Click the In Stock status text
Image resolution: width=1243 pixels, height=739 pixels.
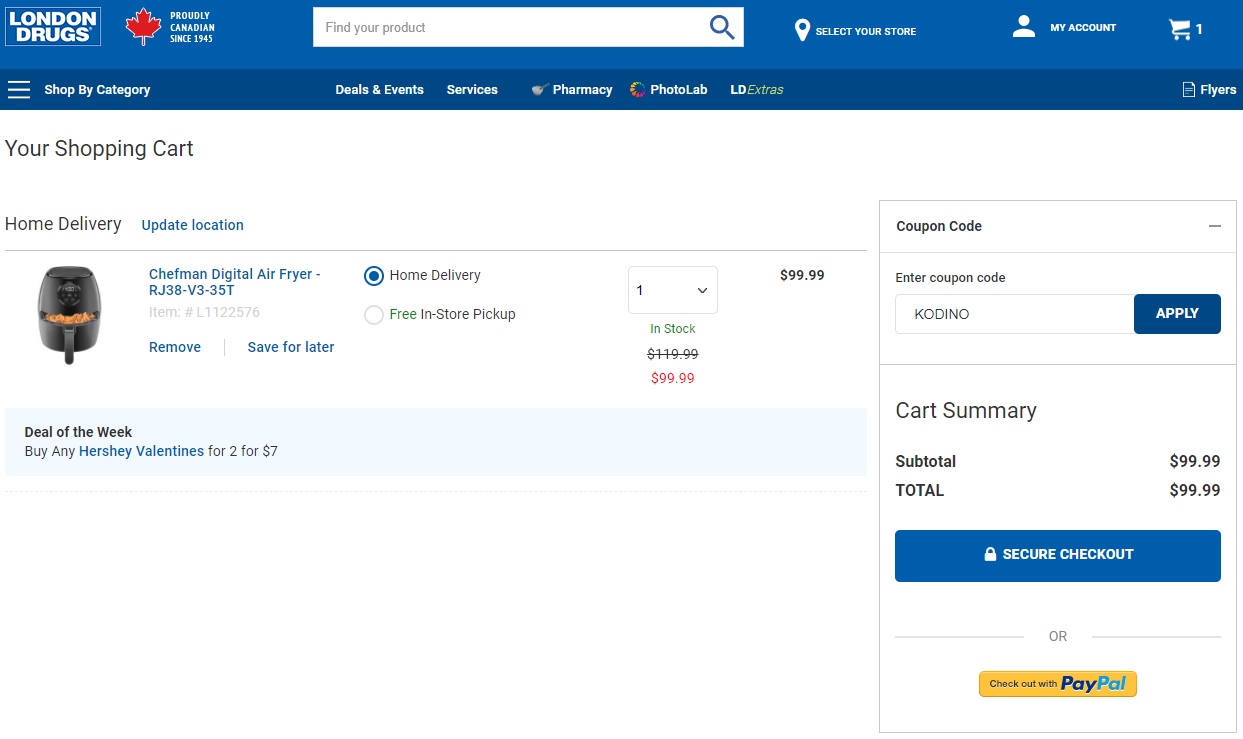[x=673, y=329]
